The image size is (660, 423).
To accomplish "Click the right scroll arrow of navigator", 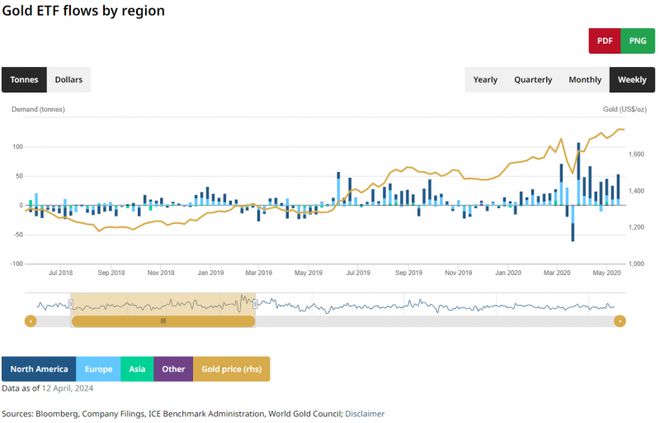I will click(620, 321).
